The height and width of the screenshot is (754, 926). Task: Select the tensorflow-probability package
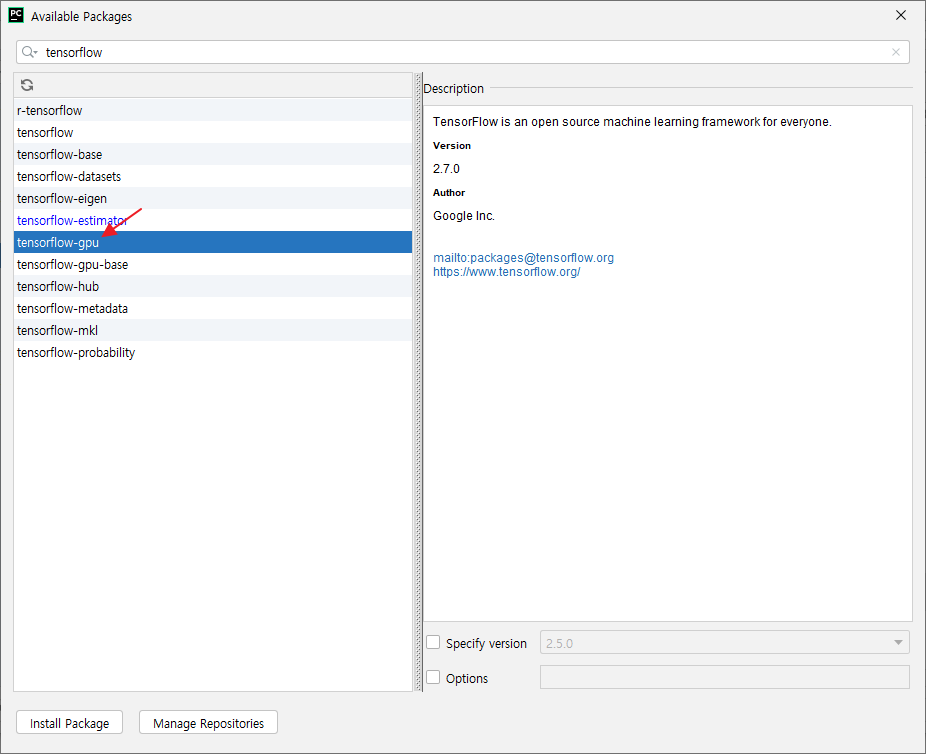213,352
